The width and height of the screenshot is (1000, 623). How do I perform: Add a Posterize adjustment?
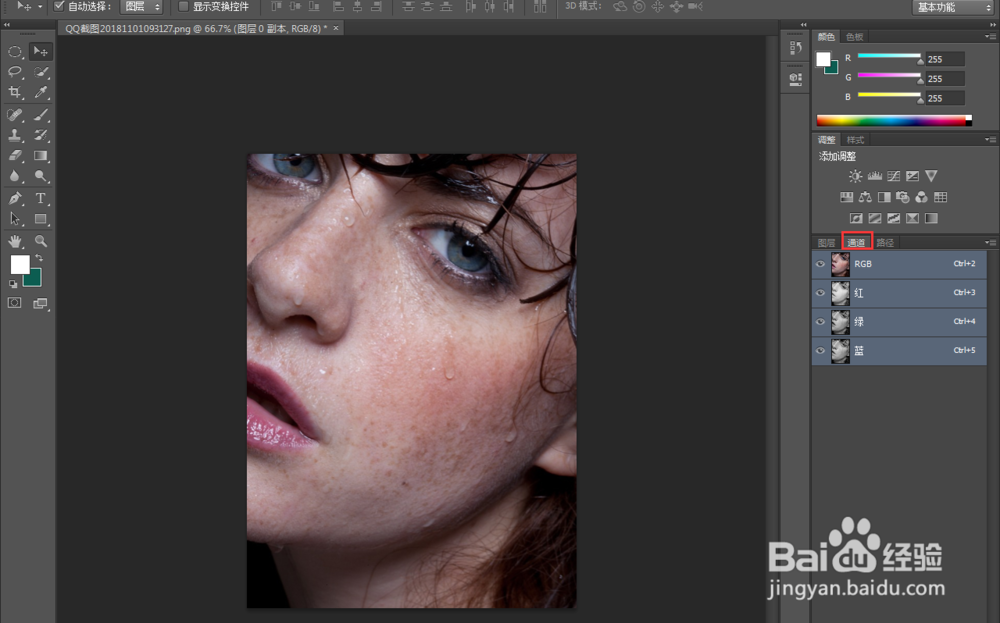875,218
